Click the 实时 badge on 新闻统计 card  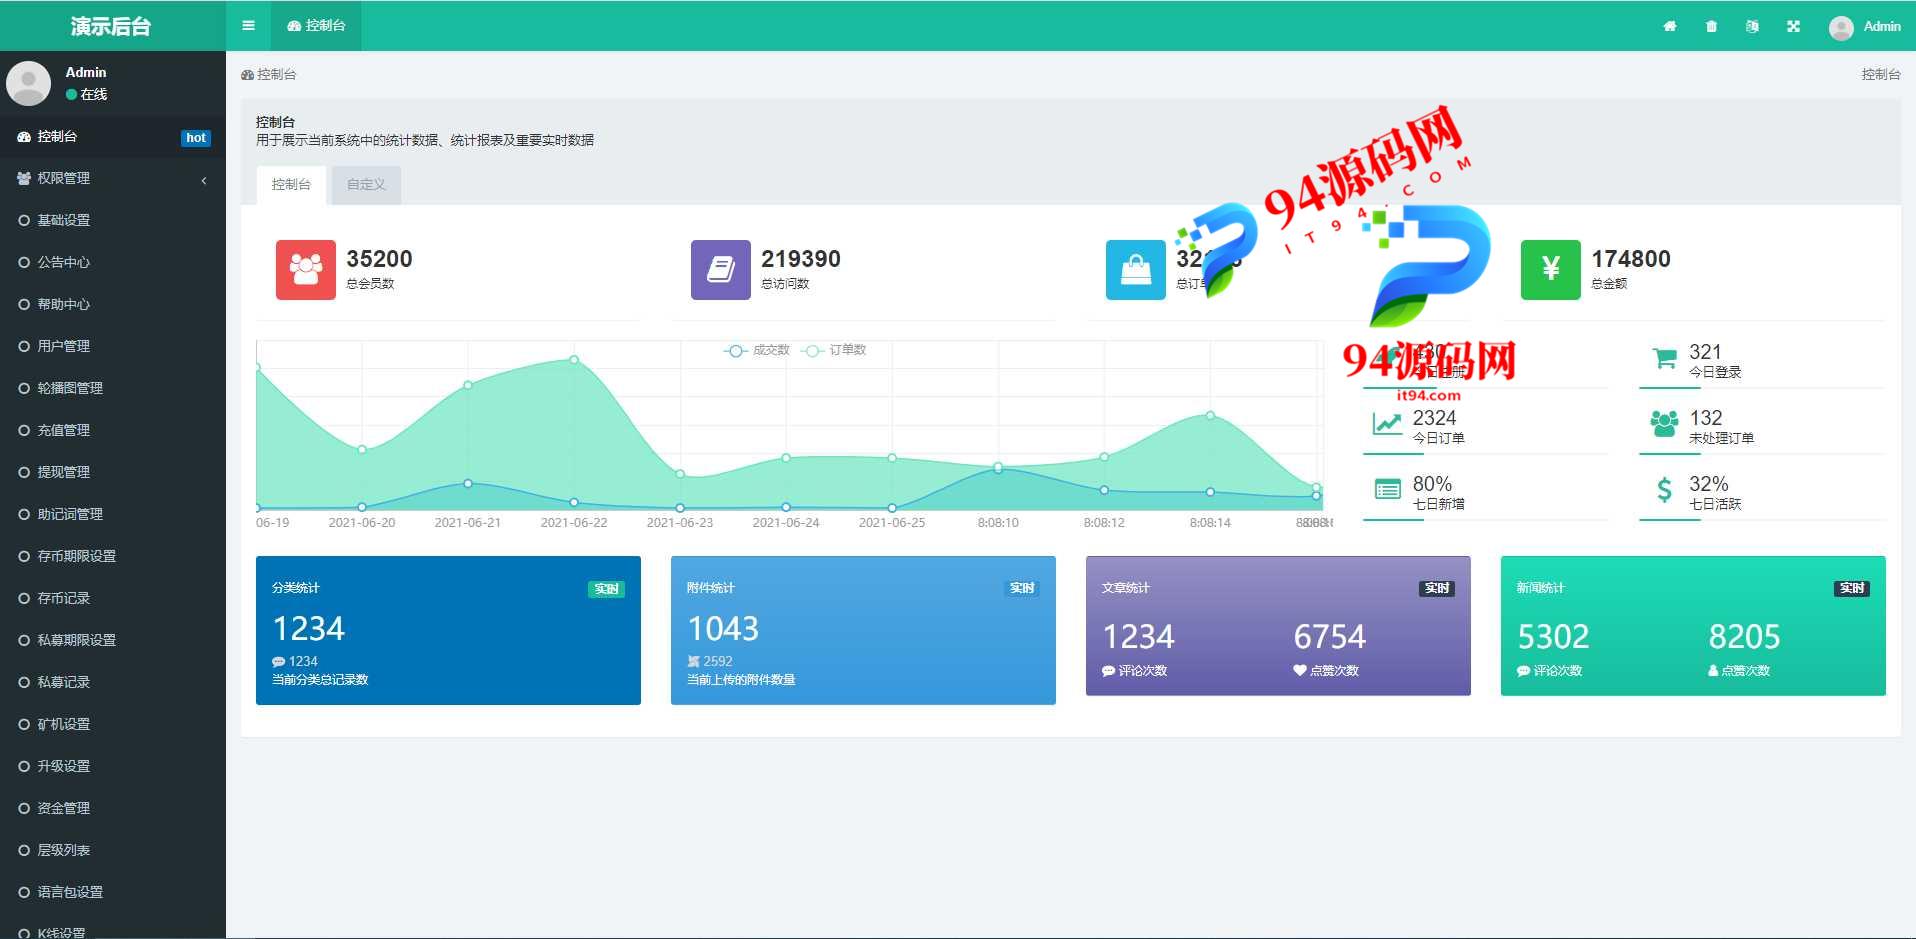1852,589
